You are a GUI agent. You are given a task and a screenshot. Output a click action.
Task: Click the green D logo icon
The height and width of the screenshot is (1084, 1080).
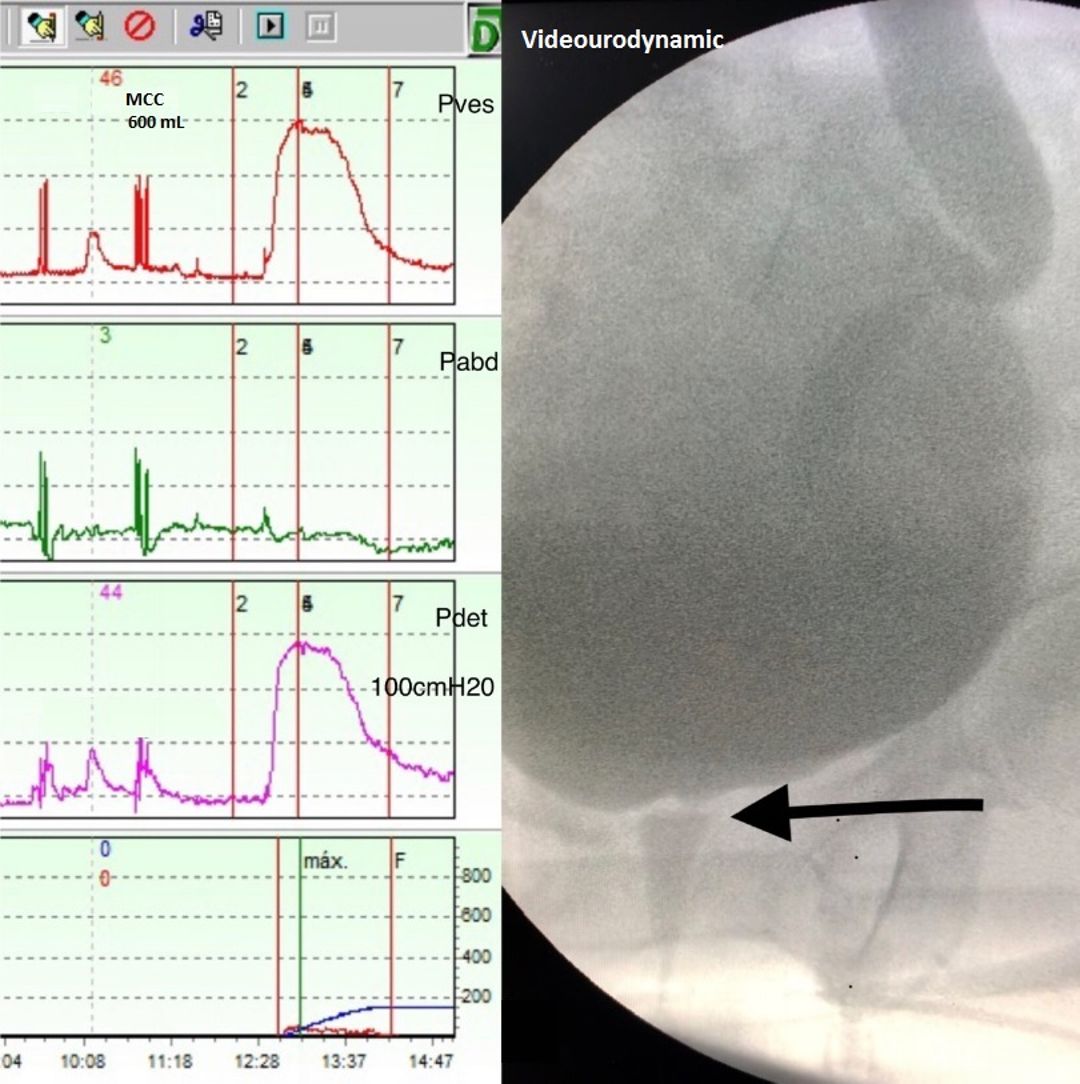[x=484, y=30]
